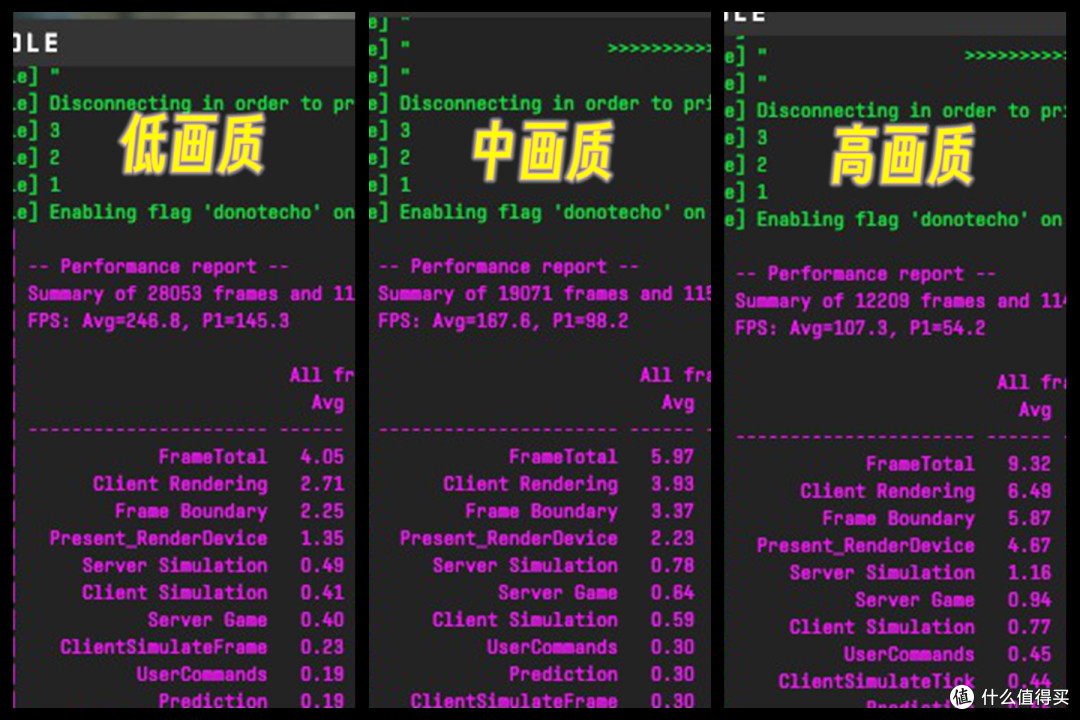Select Server Game value 0.64
This screenshot has width=1080, height=720.
672,593
